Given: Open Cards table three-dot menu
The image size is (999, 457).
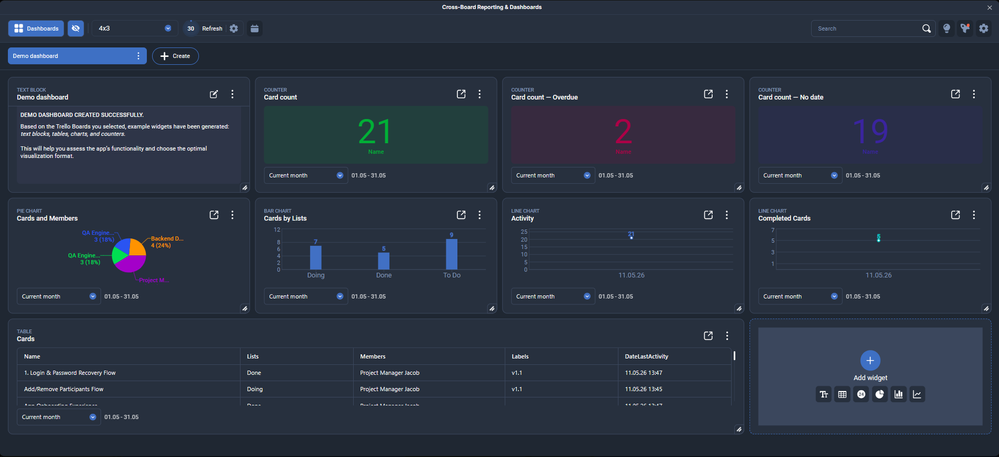Looking at the screenshot, I should pos(727,336).
